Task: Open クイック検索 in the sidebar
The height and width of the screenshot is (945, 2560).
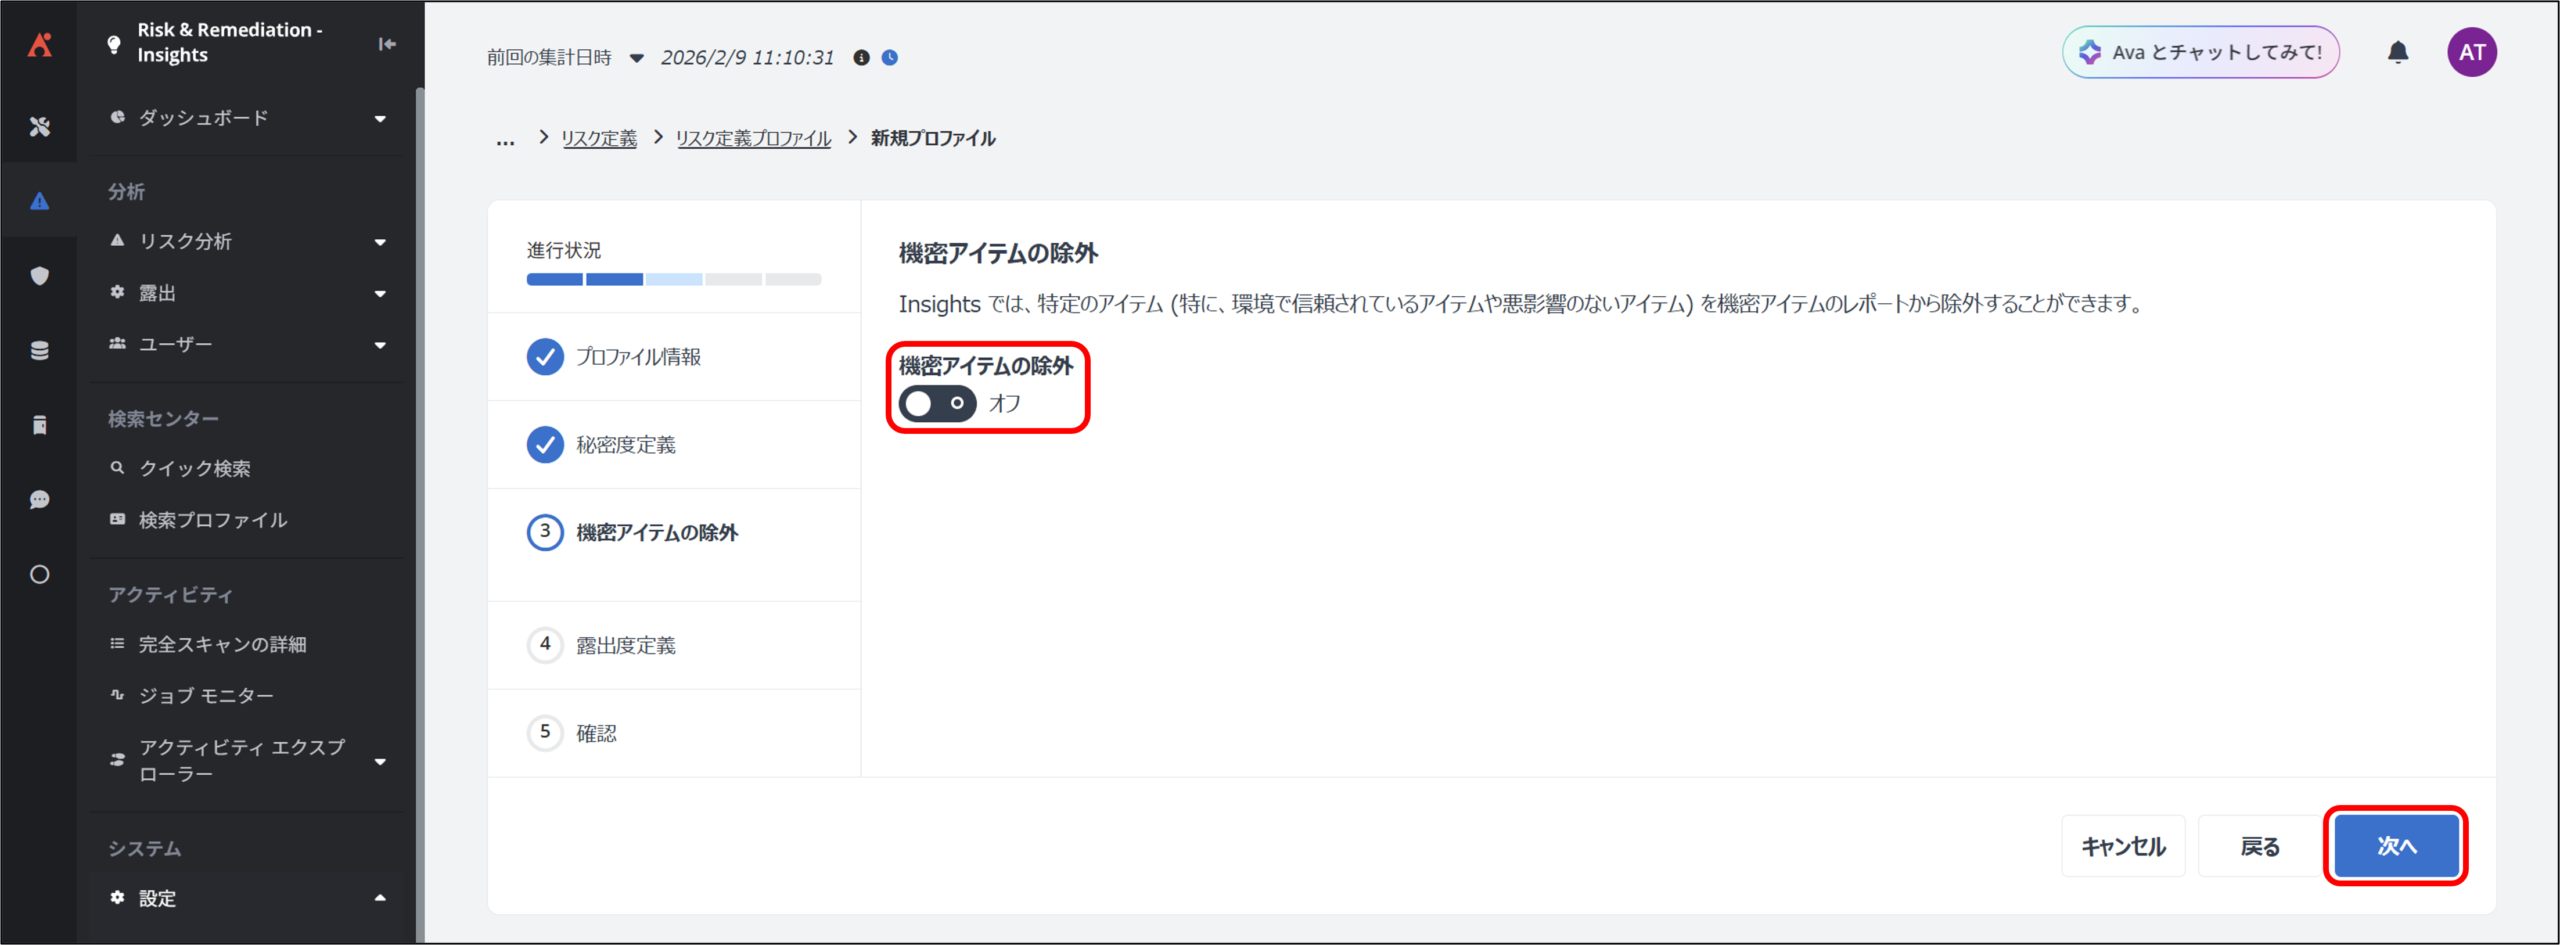Action: tap(195, 469)
